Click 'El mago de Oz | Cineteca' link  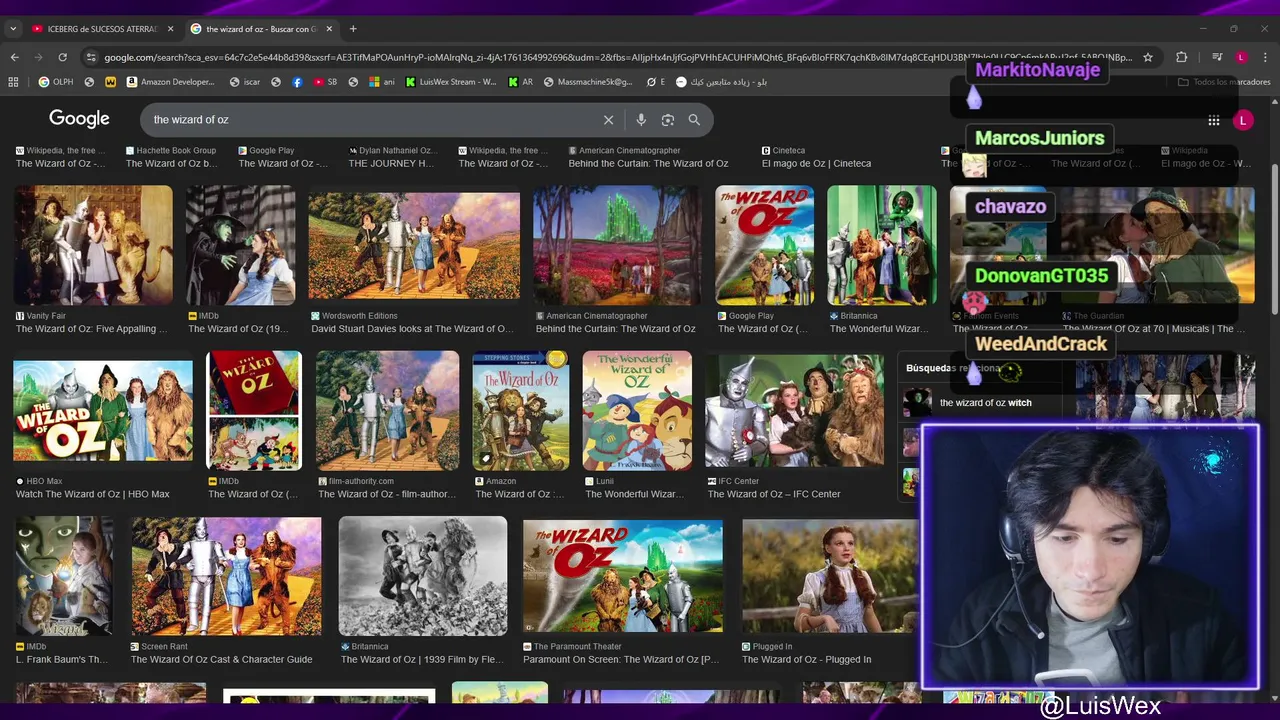point(816,163)
